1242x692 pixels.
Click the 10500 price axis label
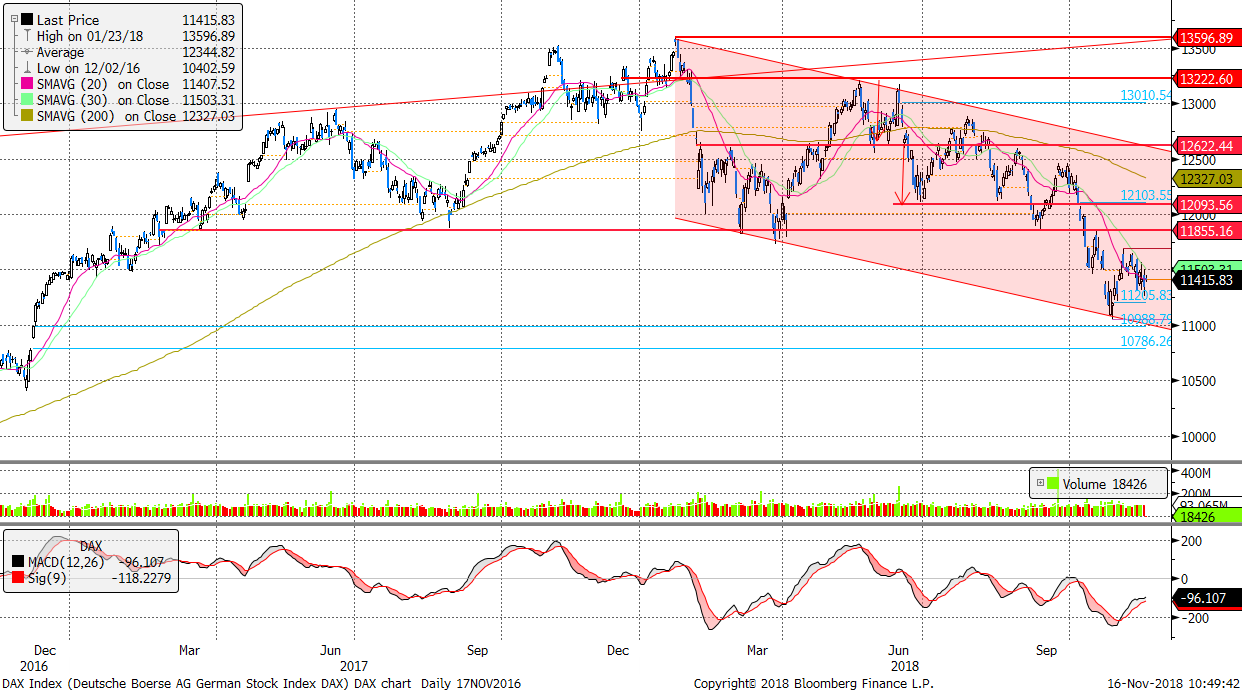1200,381
